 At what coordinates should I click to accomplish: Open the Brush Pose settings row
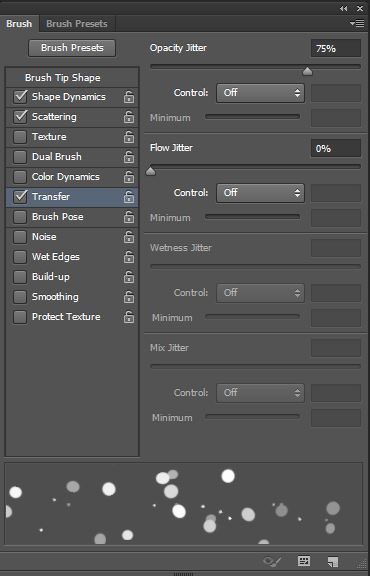click(72, 217)
